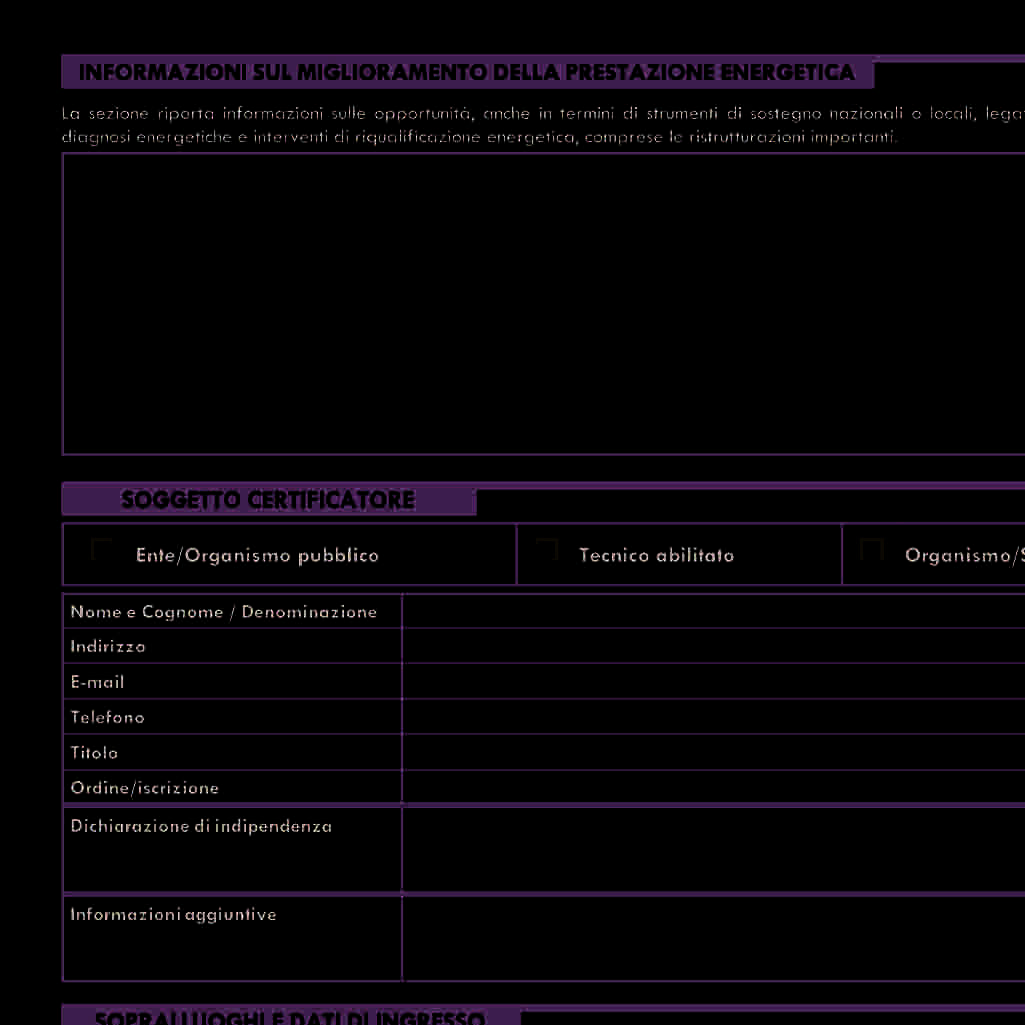Enable the Organismo/Società checkbox on the right
The width and height of the screenshot is (1025, 1025).
872,550
